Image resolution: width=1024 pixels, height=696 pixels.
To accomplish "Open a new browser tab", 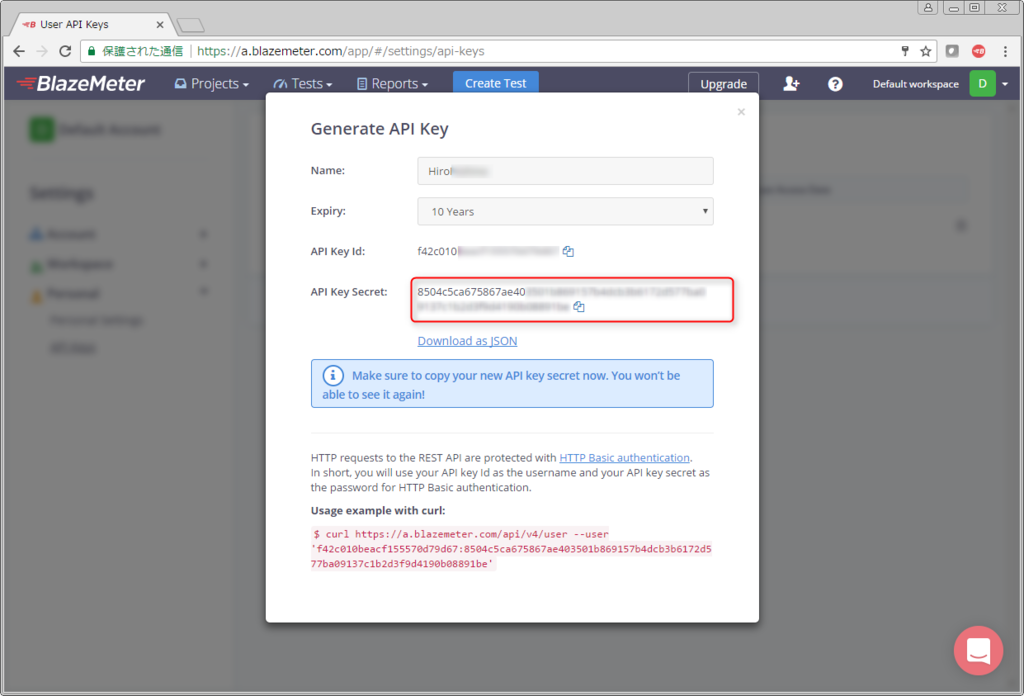I will (191, 25).
